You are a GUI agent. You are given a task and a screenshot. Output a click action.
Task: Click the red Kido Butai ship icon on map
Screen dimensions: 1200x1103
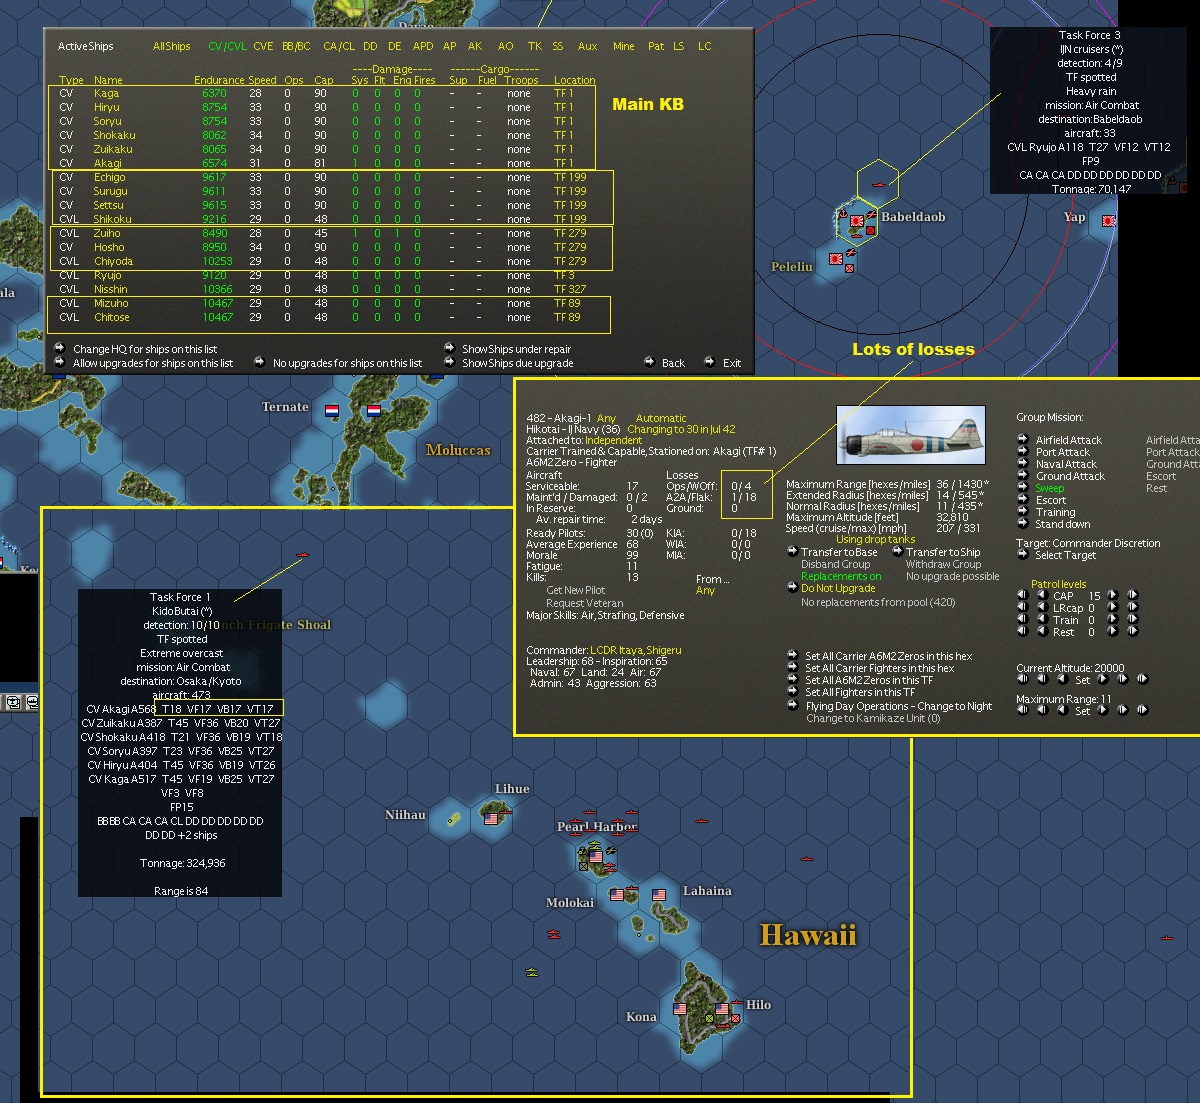[302, 555]
